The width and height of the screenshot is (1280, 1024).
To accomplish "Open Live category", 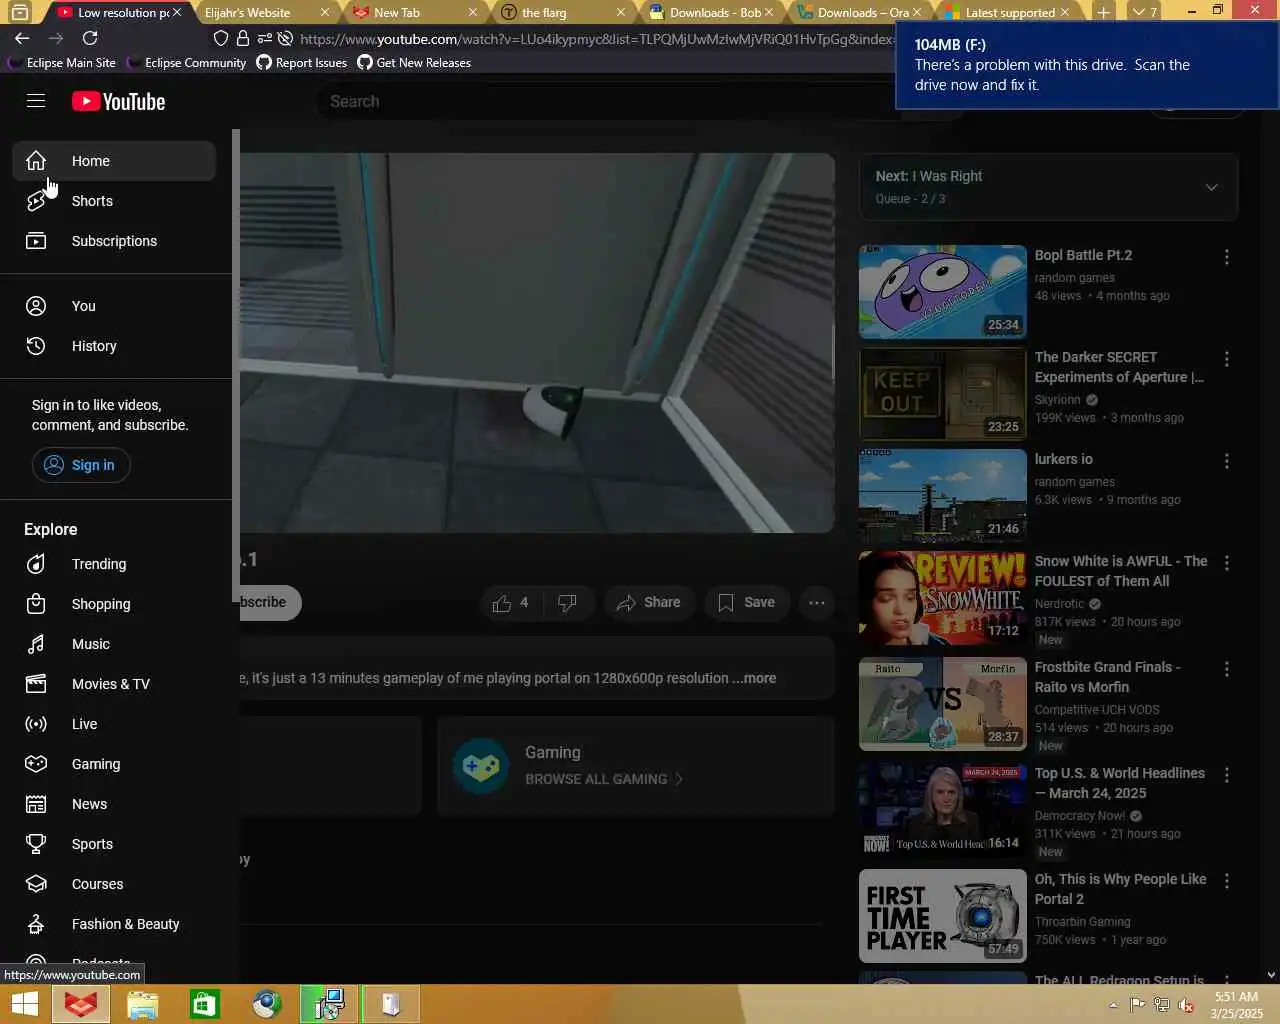I will 114,724.
